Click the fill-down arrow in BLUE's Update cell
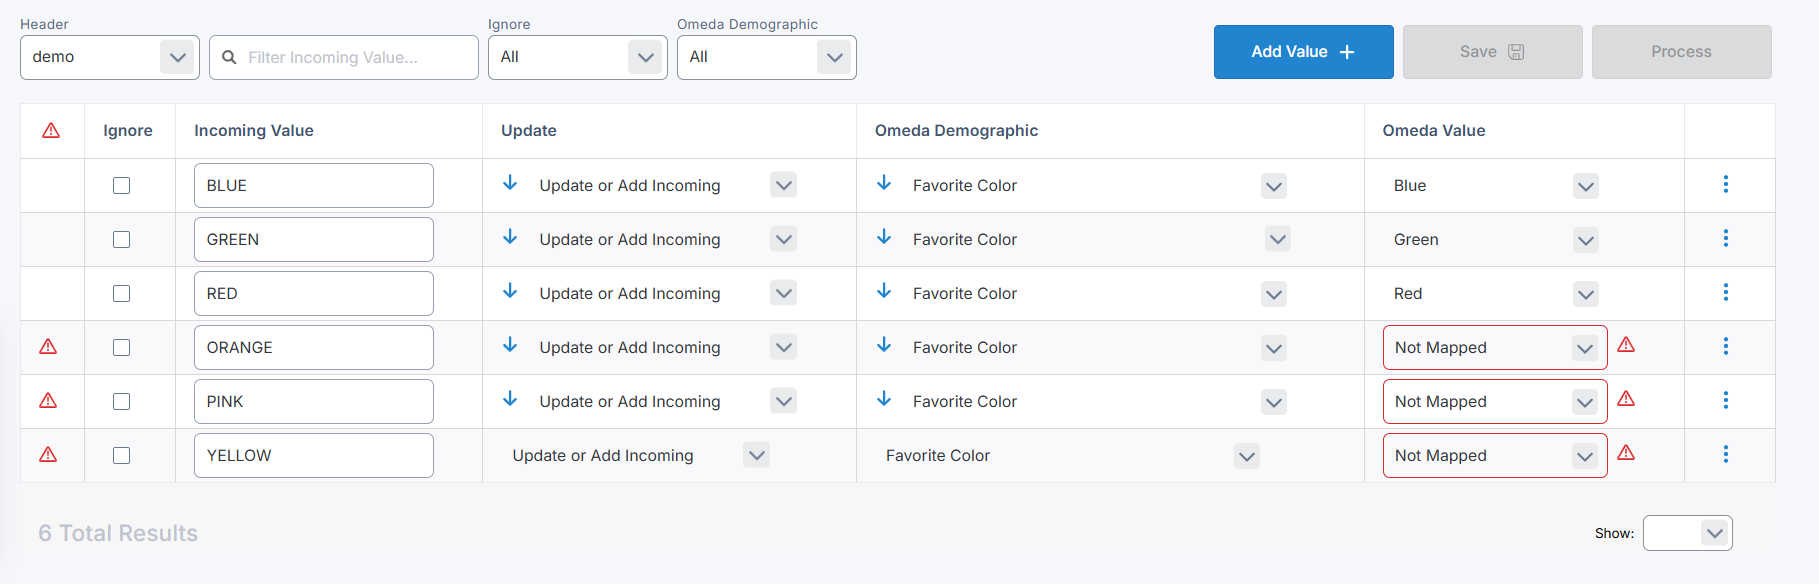 (x=510, y=183)
